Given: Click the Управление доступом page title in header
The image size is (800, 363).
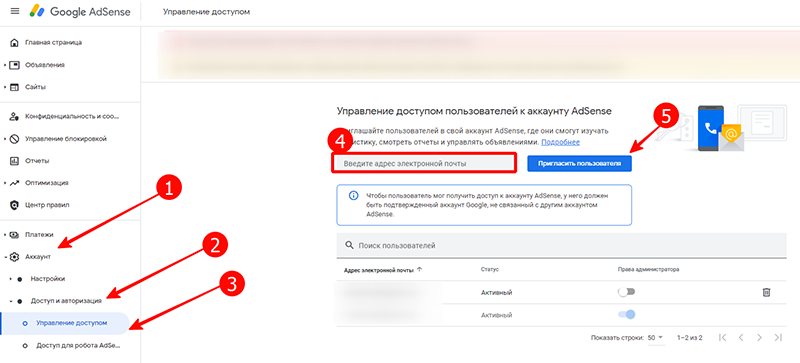Looking at the screenshot, I should point(206,11).
